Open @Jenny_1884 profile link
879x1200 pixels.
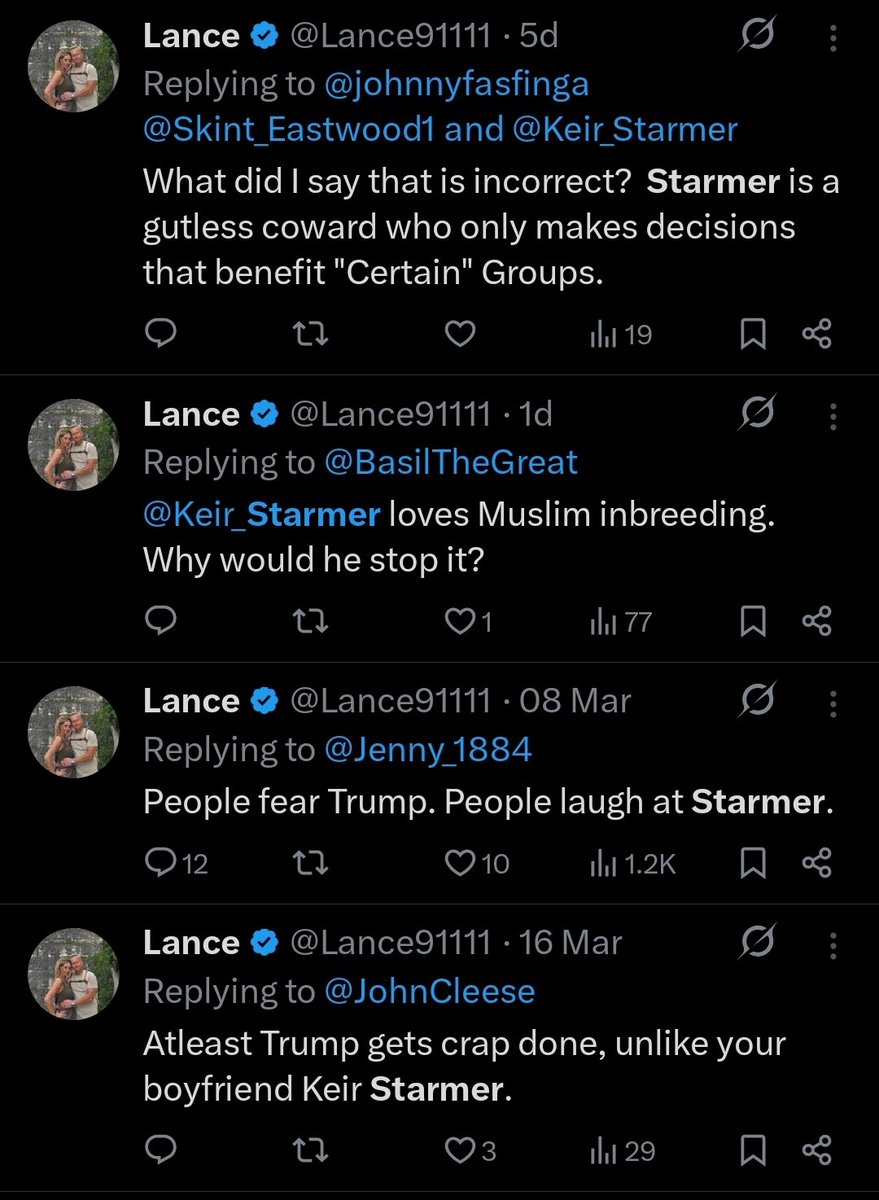point(428,749)
